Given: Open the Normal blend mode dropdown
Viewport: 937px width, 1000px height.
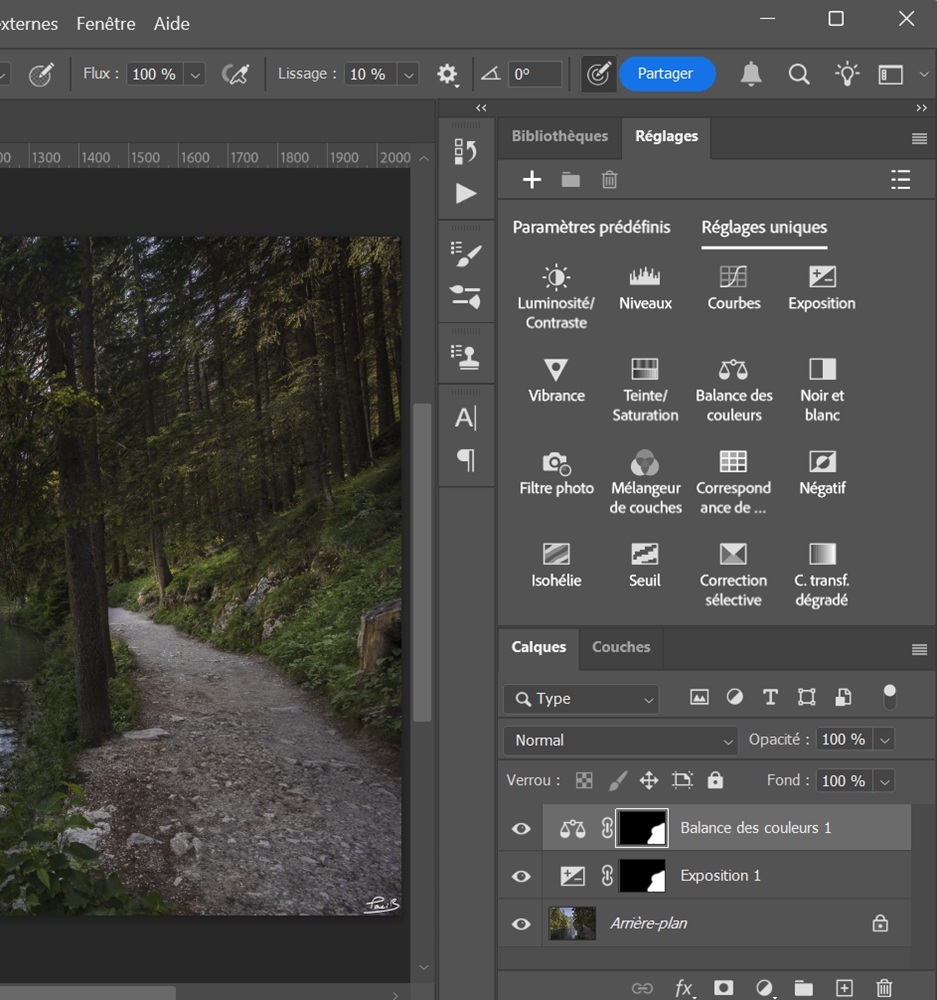Looking at the screenshot, I should 621,740.
